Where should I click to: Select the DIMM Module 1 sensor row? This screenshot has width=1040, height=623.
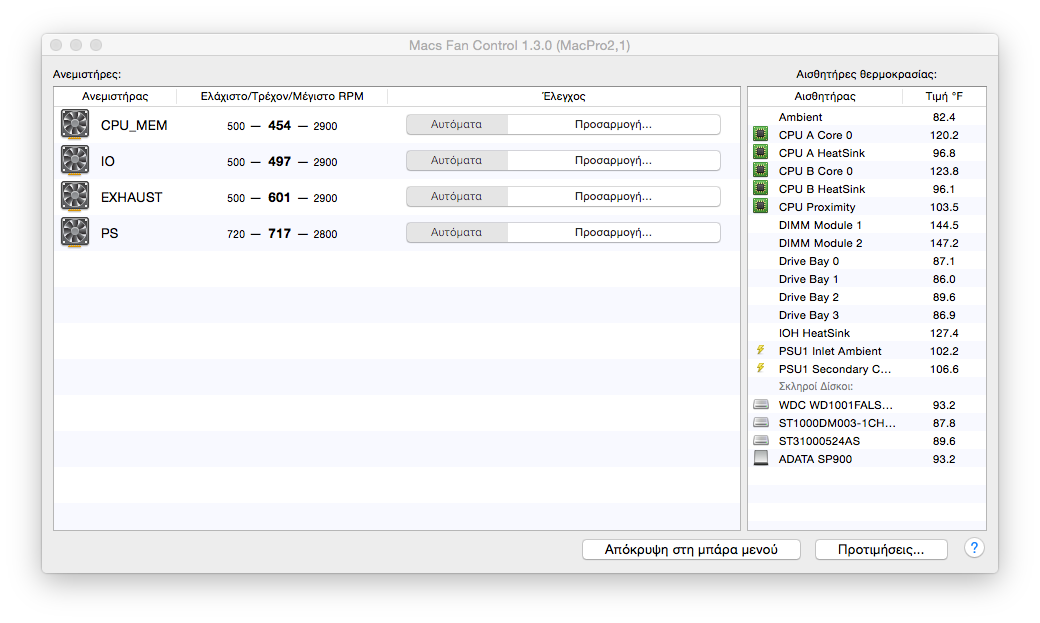pos(867,225)
